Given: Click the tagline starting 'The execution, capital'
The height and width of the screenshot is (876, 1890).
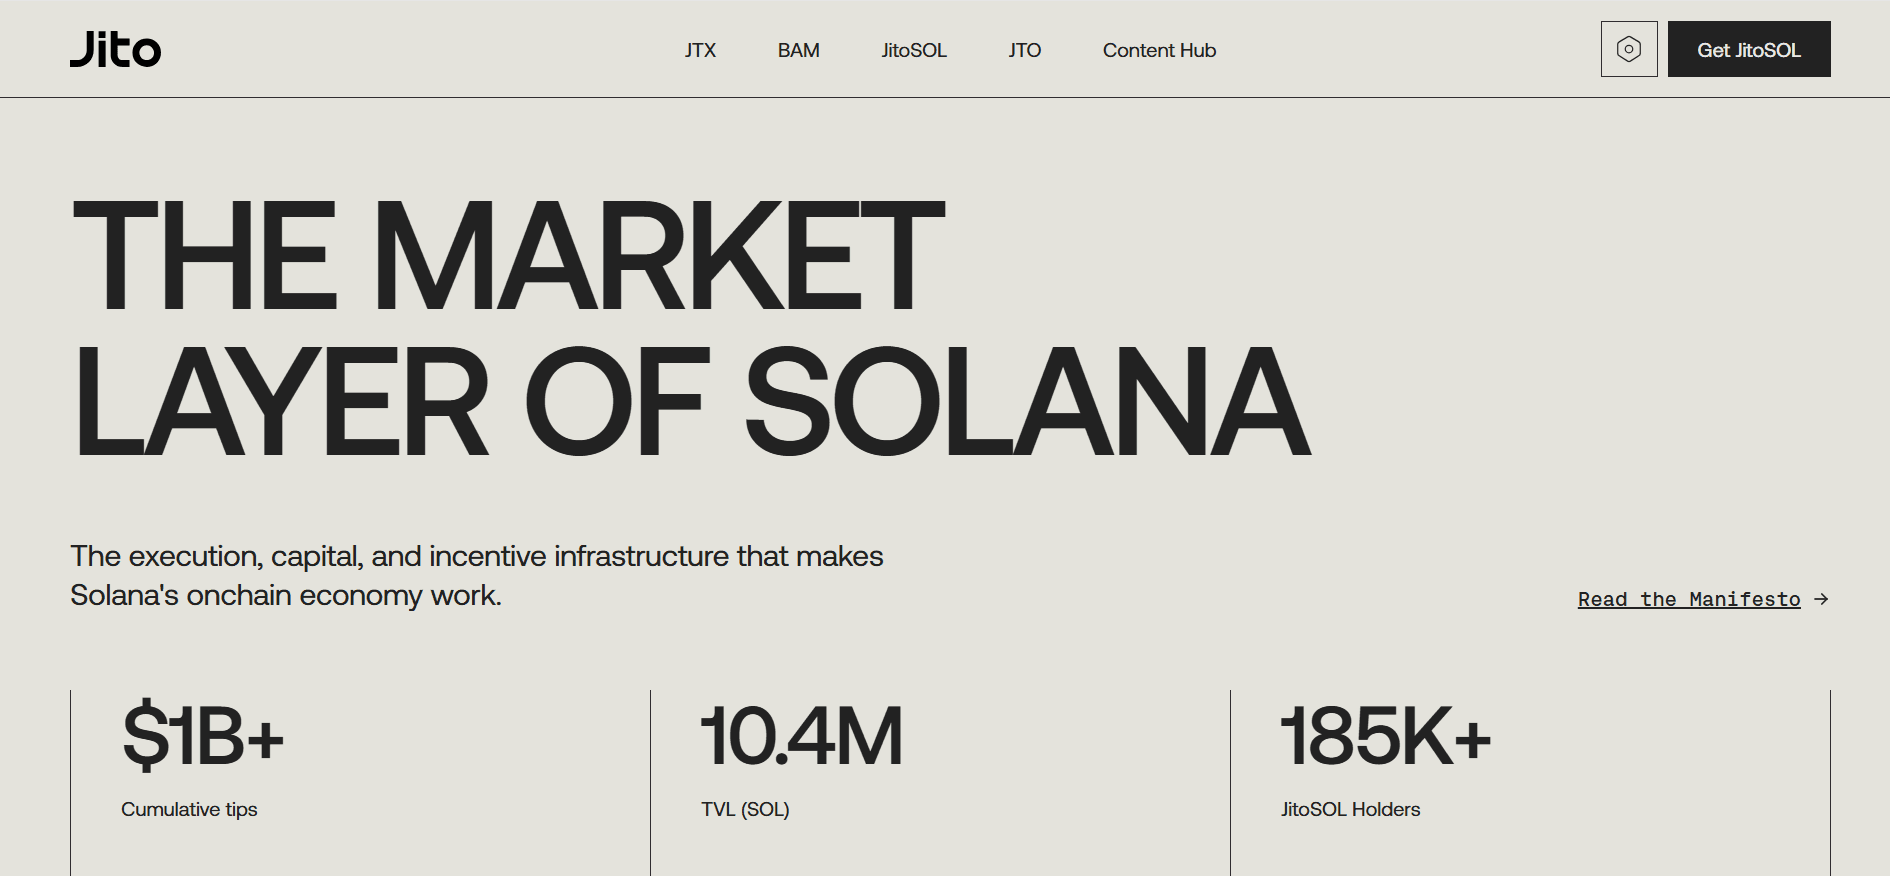Looking at the screenshot, I should [x=477, y=575].
